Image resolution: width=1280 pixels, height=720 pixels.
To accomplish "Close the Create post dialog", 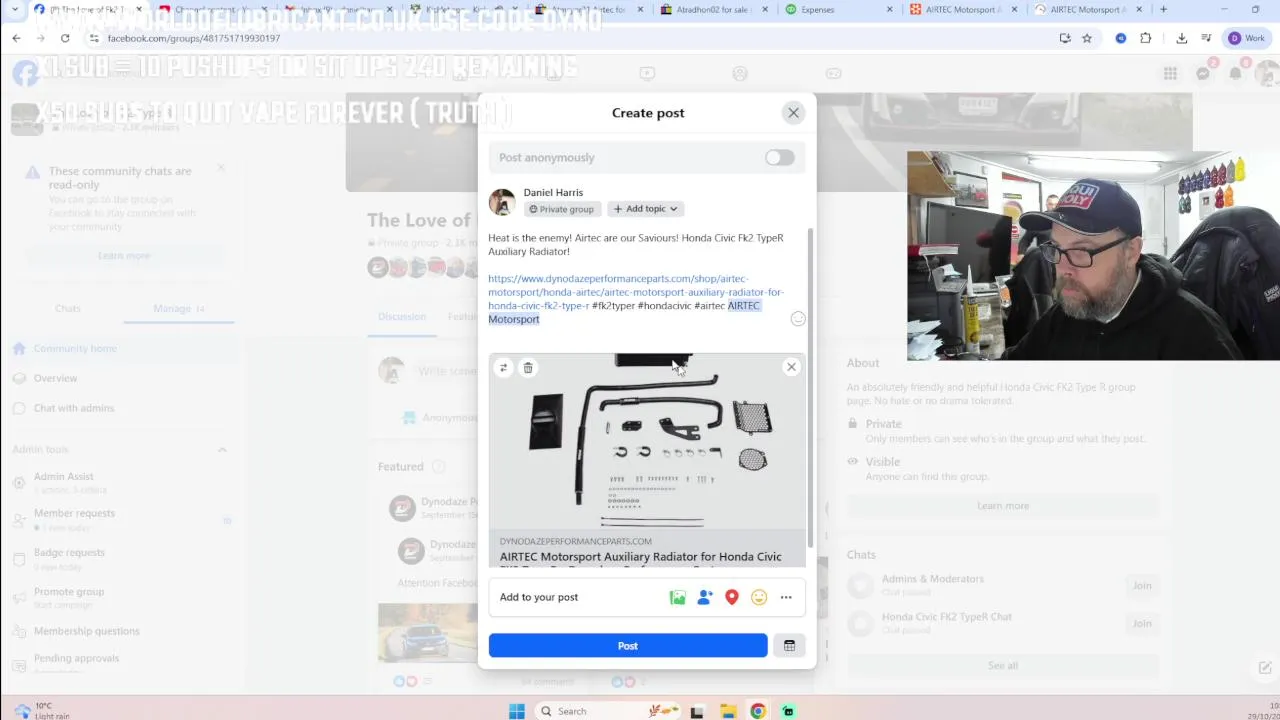I will [x=793, y=113].
